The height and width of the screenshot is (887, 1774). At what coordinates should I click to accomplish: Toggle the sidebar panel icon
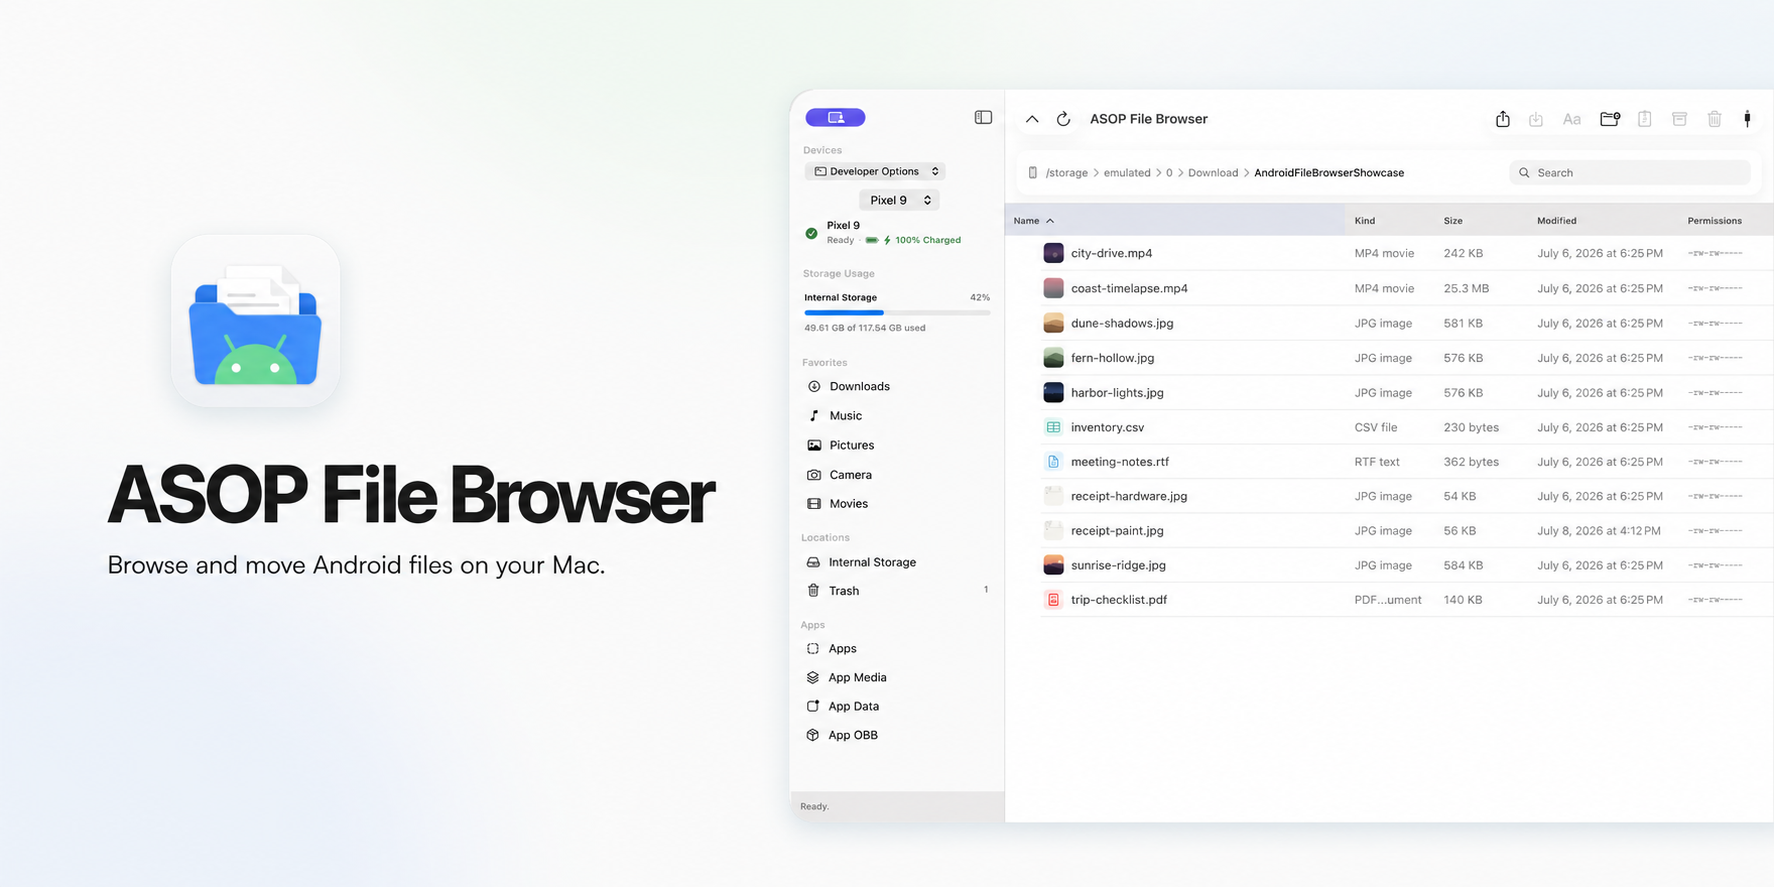click(x=983, y=118)
